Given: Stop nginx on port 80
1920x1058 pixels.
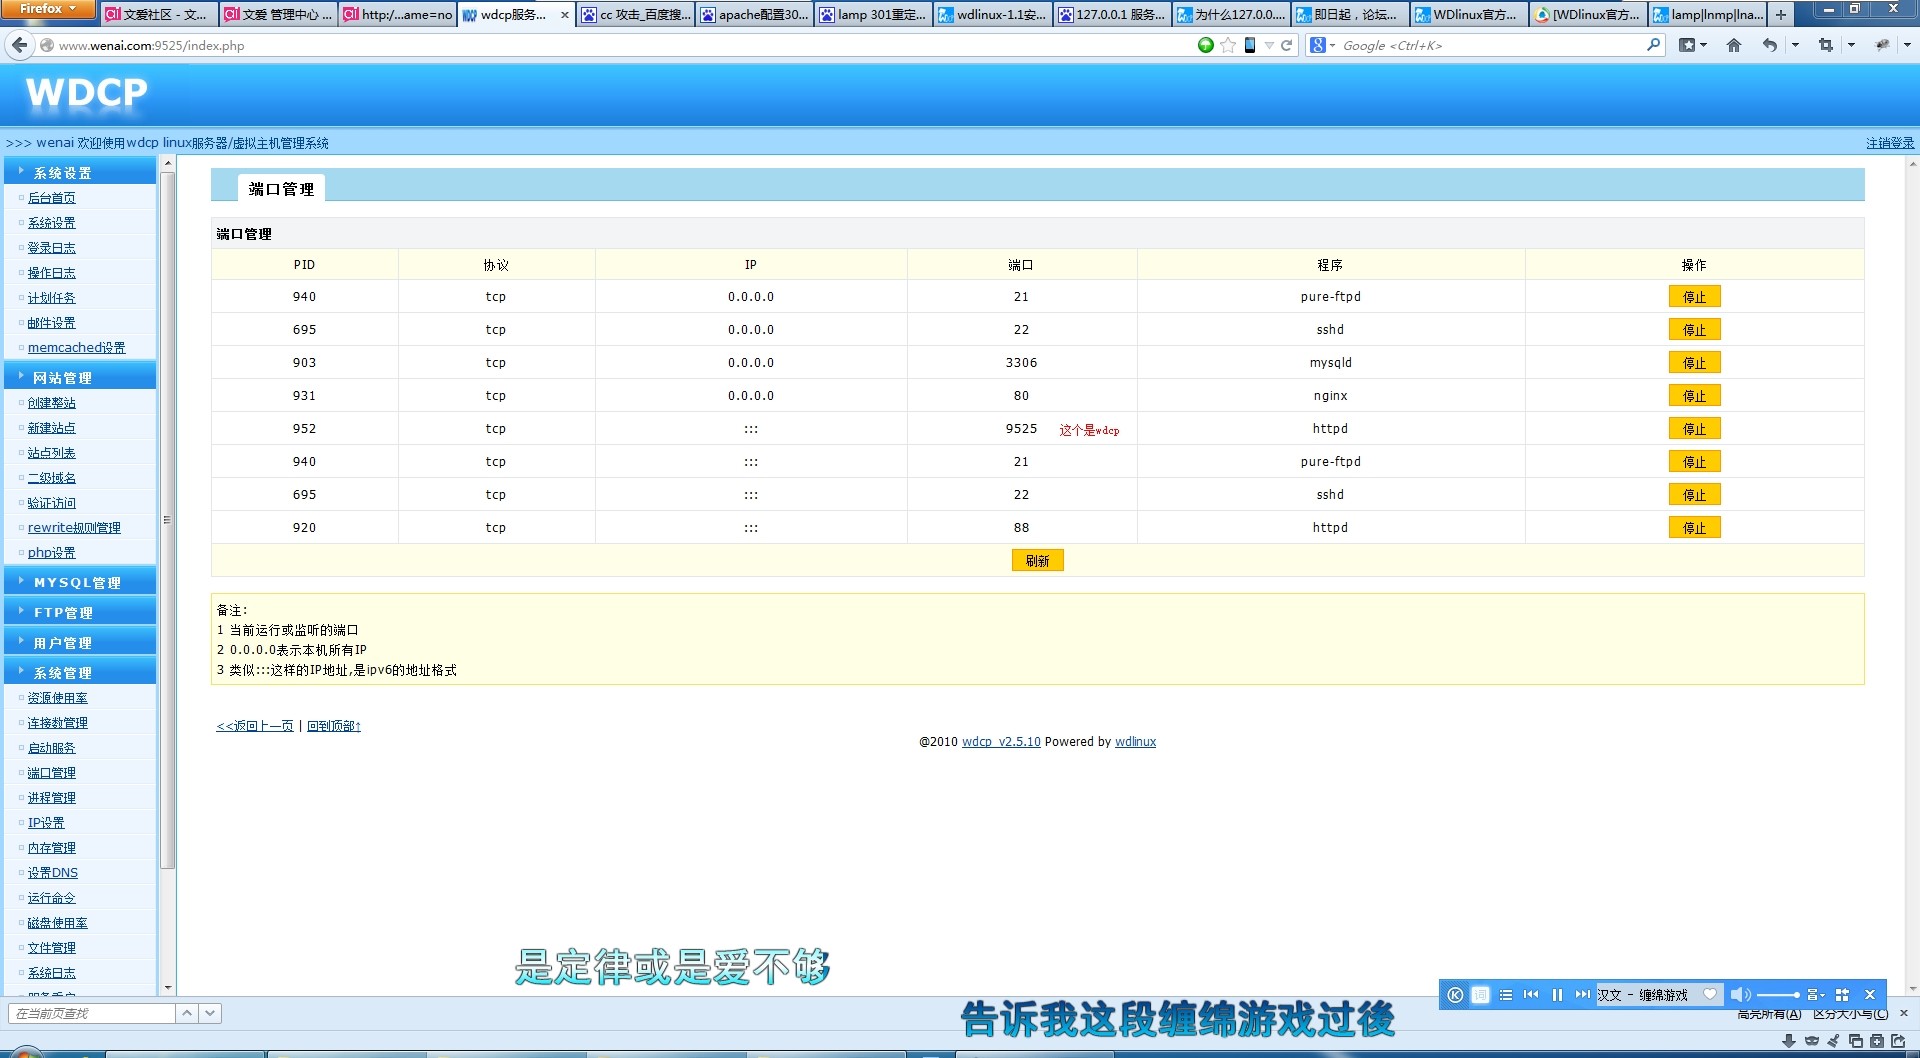Looking at the screenshot, I should [x=1694, y=395].
